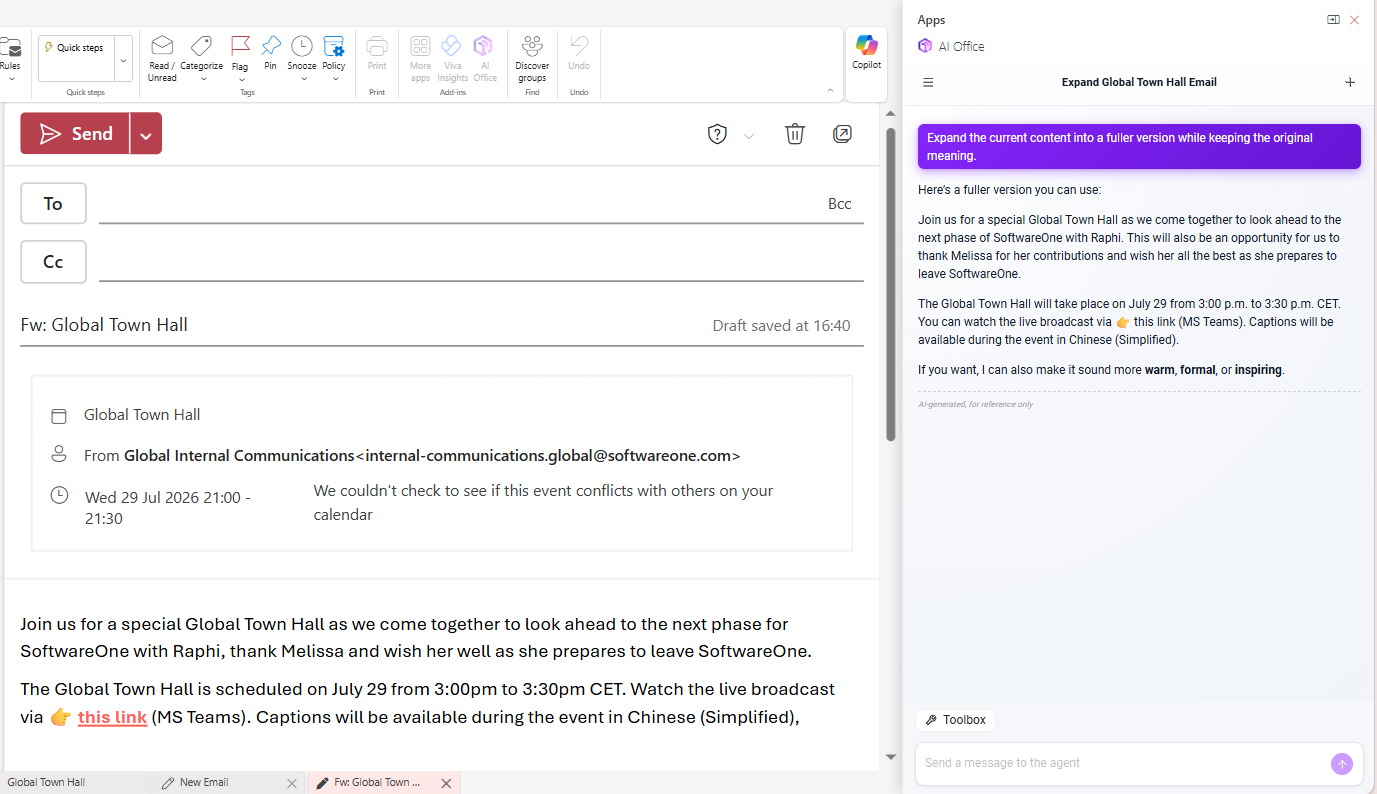Discard the draft with the trash icon
This screenshot has height=794, width=1377.
click(x=795, y=134)
